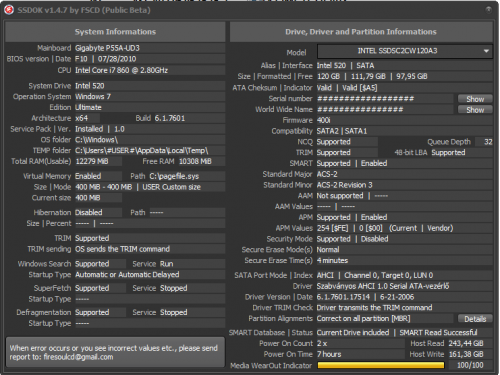Click the System Informations header
The height and width of the screenshot is (375, 500).
(115, 32)
